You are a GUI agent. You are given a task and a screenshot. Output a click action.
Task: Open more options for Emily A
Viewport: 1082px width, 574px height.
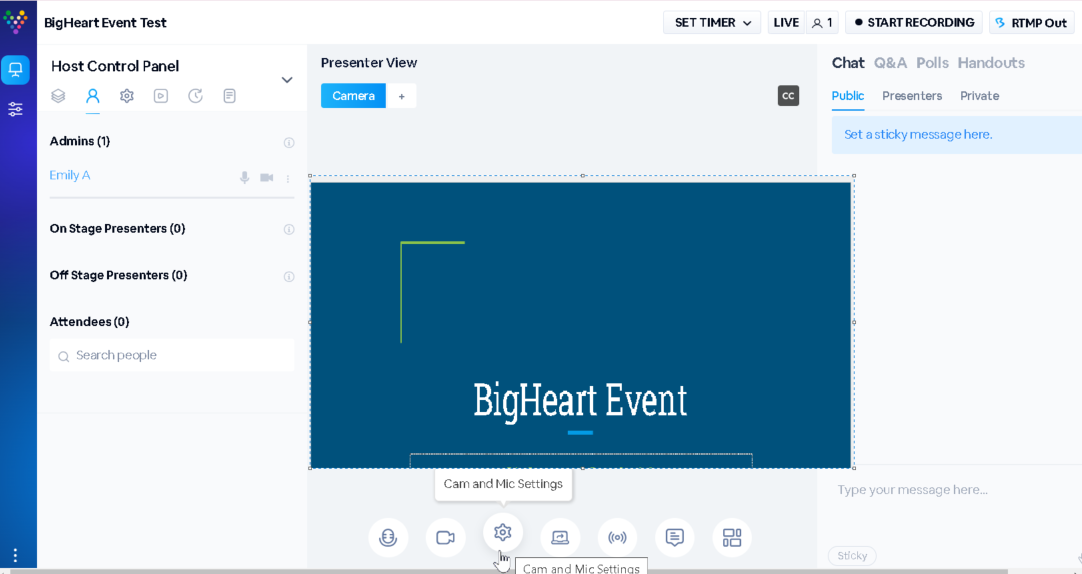point(288,178)
